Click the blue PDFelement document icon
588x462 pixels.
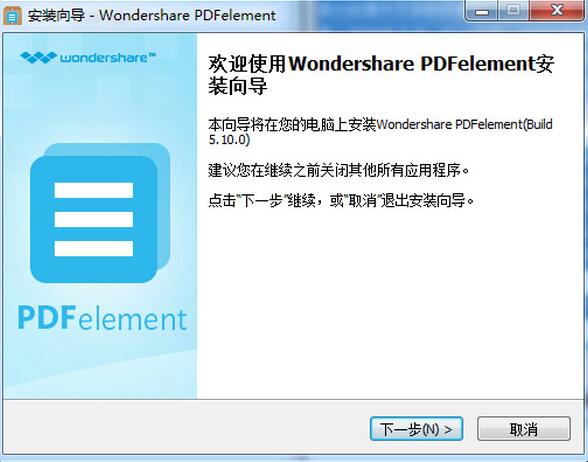point(93,219)
